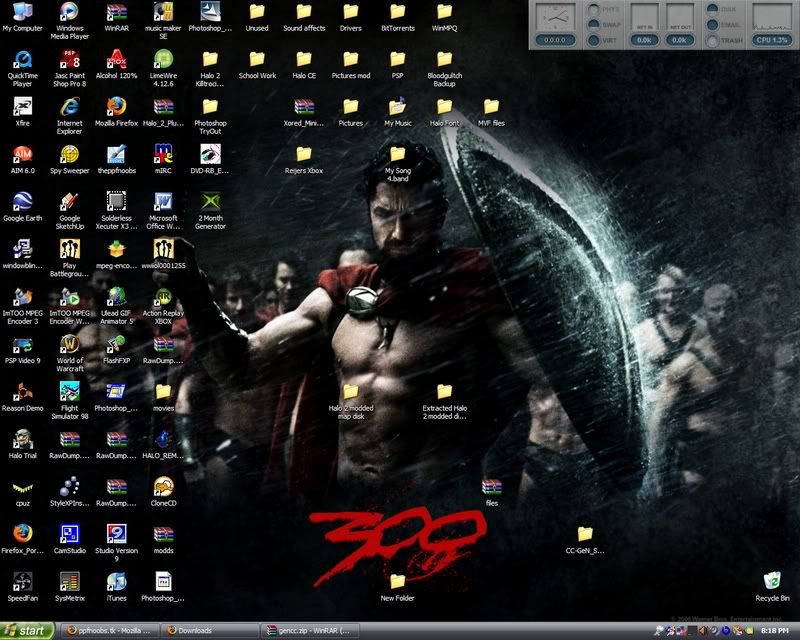
Task: Switch to the Downloads taskbar window
Action: (x=210, y=631)
